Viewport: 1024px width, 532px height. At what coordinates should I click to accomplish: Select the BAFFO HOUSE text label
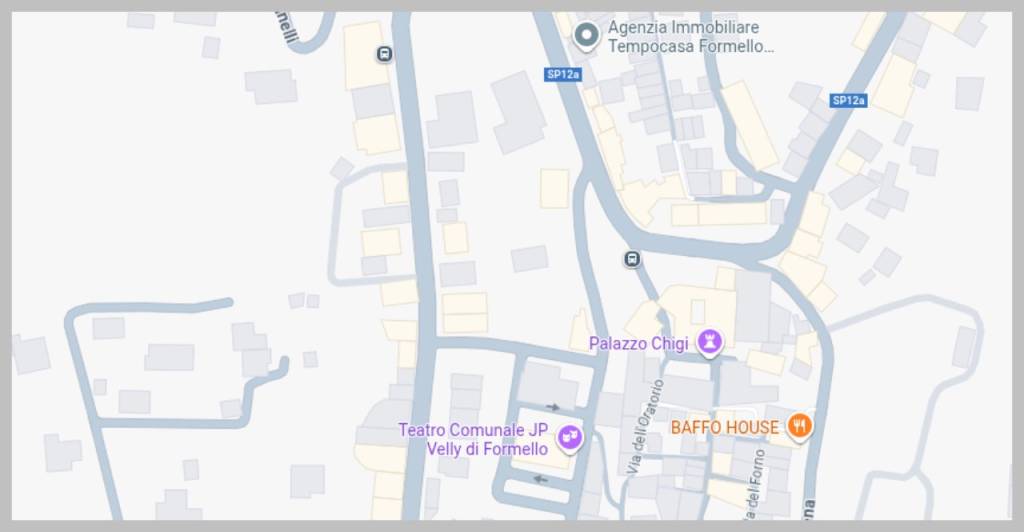(x=725, y=428)
